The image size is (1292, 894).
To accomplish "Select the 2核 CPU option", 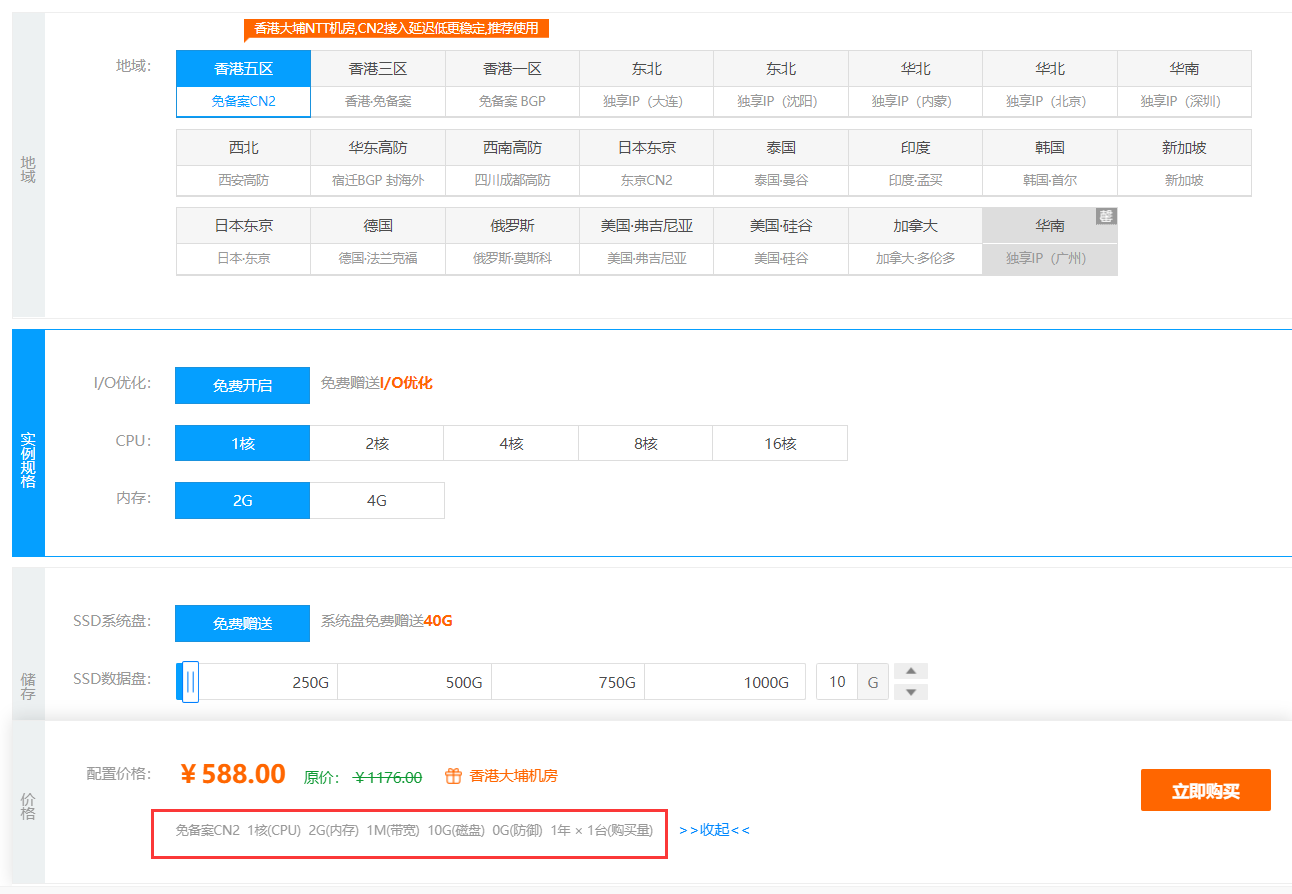I will pyautogui.click(x=377, y=443).
